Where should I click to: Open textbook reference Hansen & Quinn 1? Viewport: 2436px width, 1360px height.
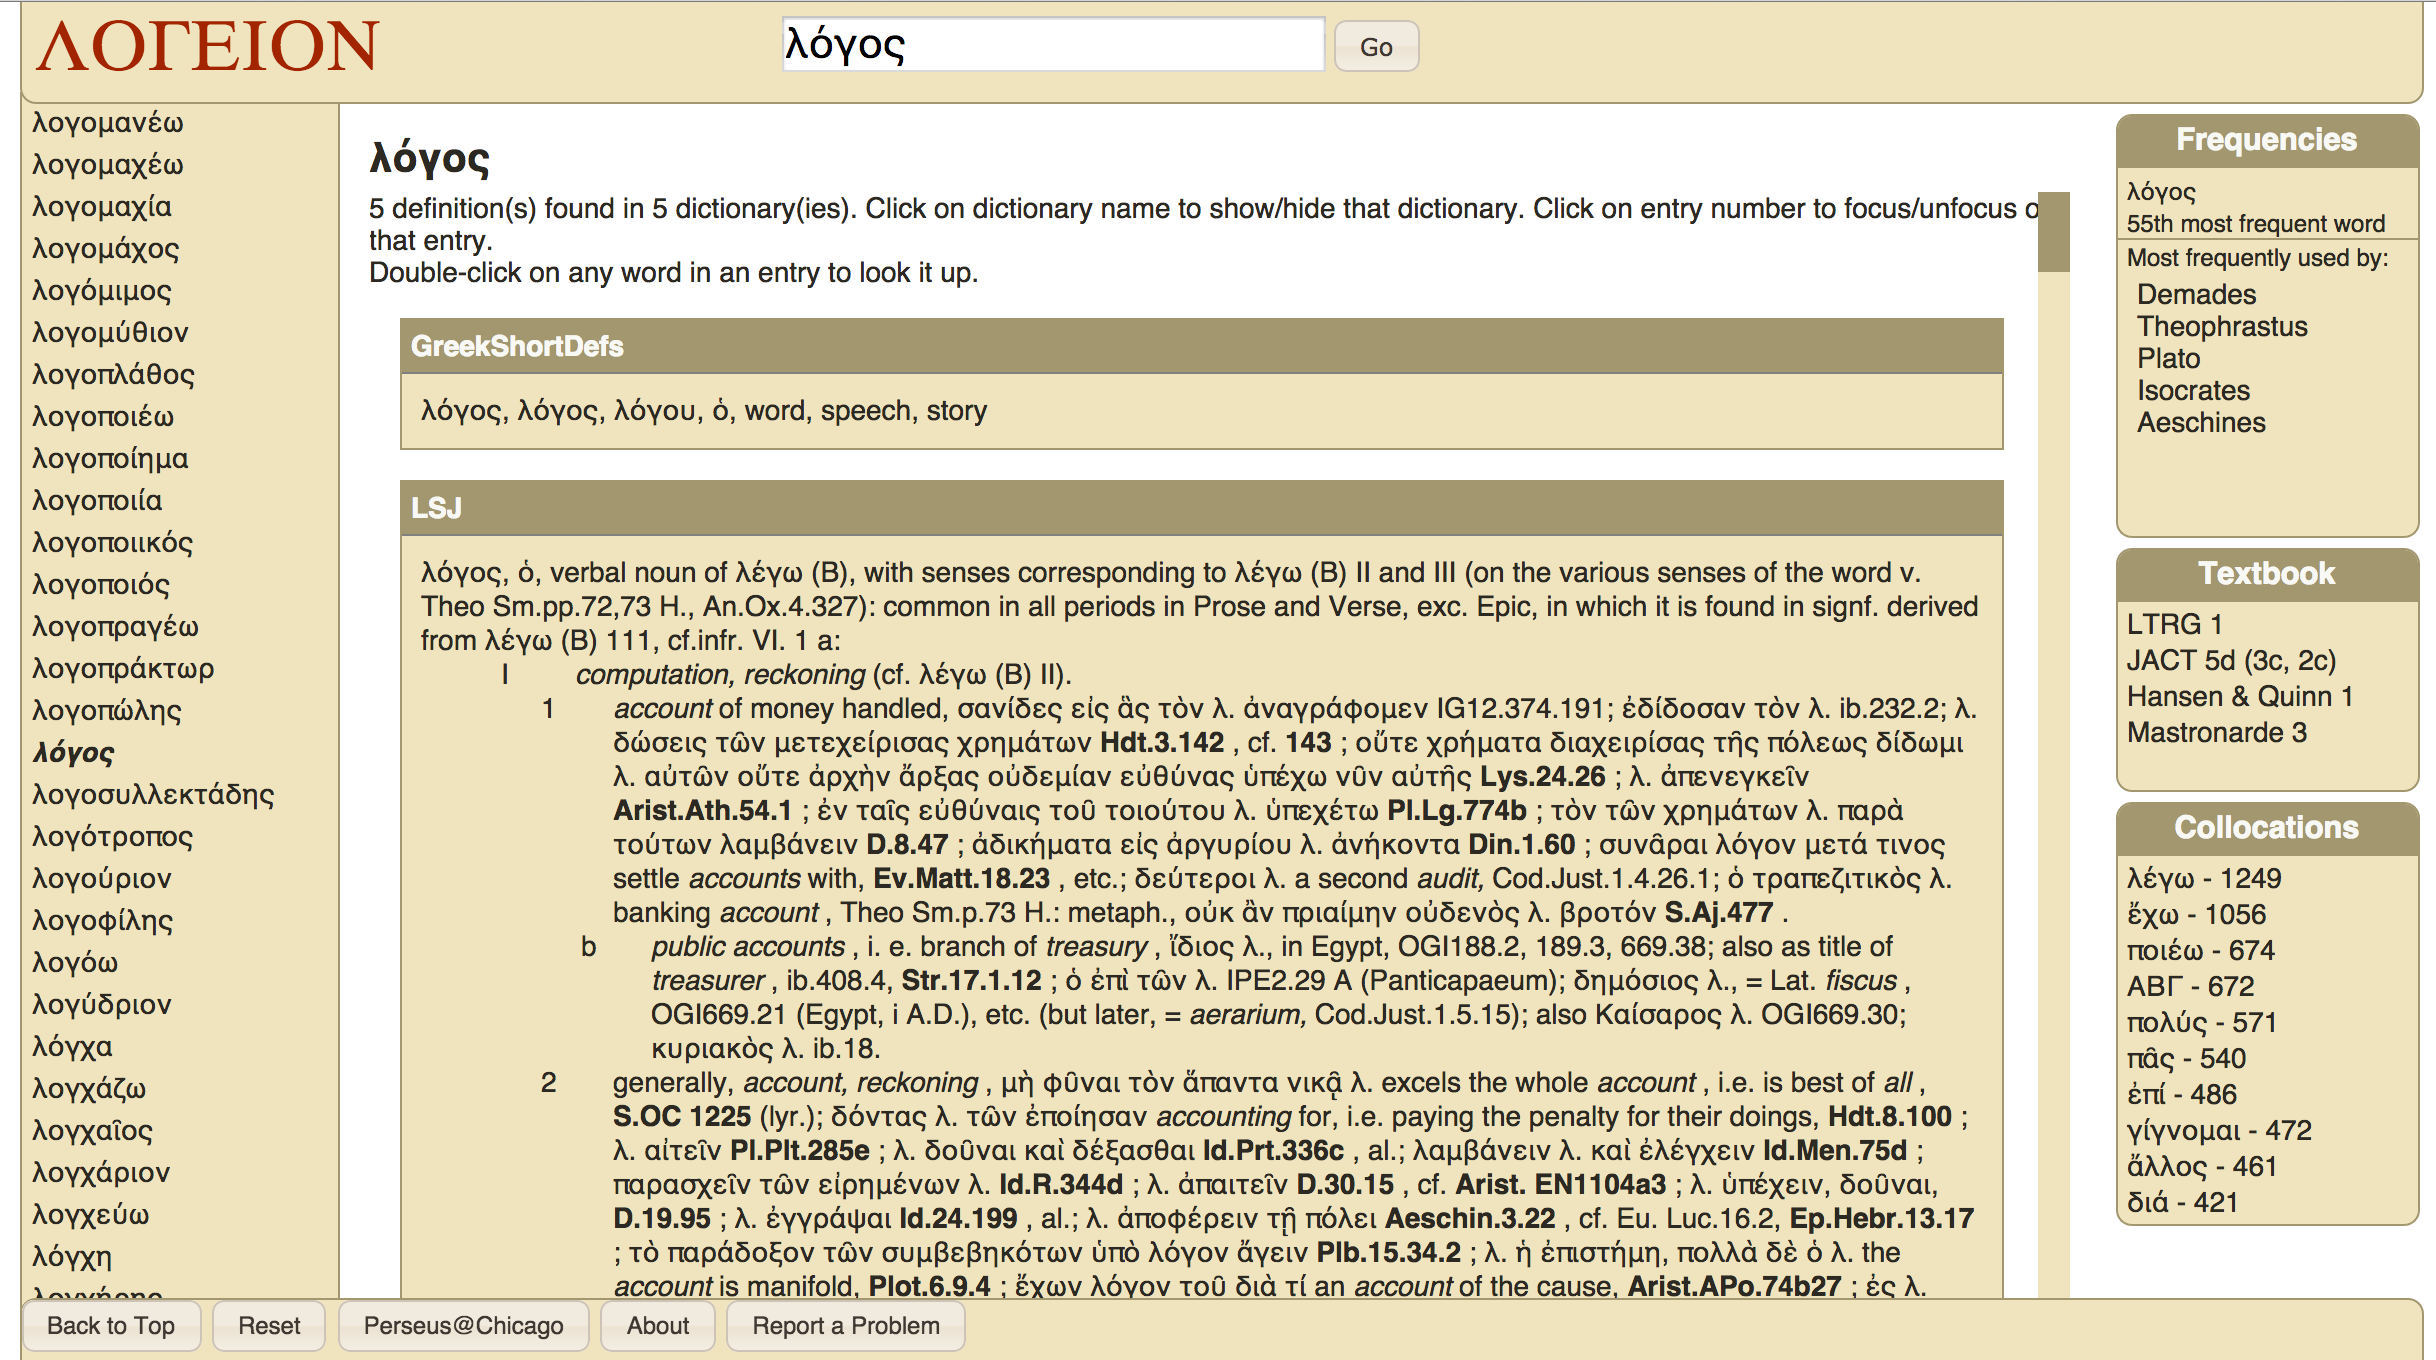(x=2239, y=696)
